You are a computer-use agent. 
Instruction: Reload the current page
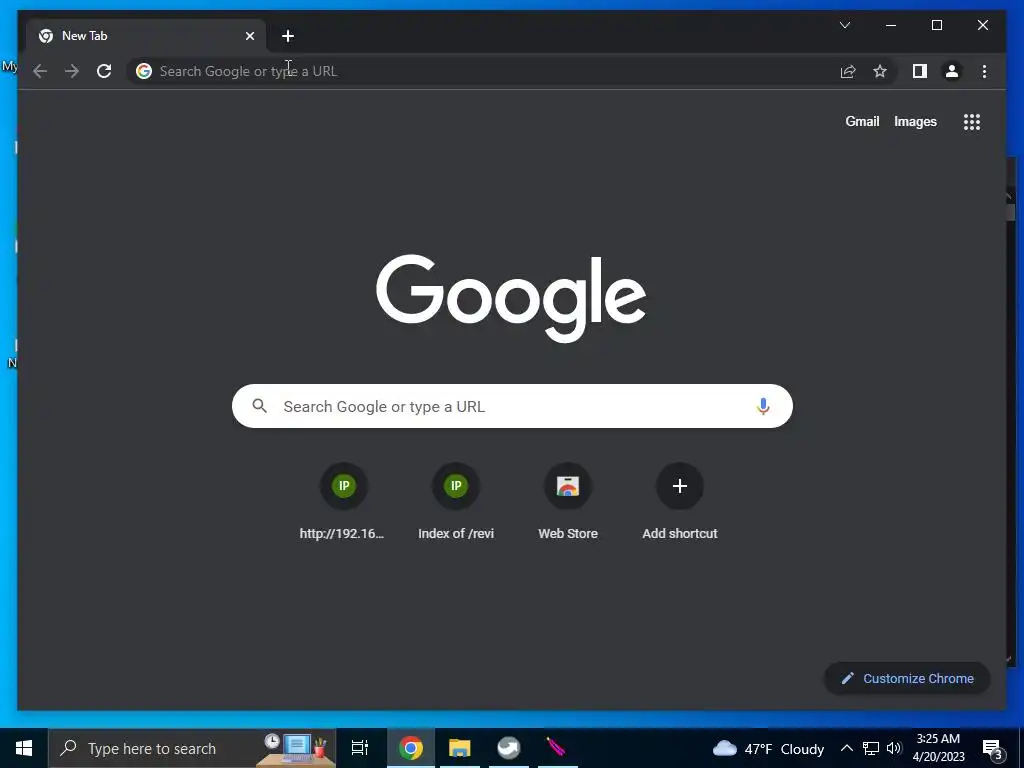pyautogui.click(x=104, y=71)
